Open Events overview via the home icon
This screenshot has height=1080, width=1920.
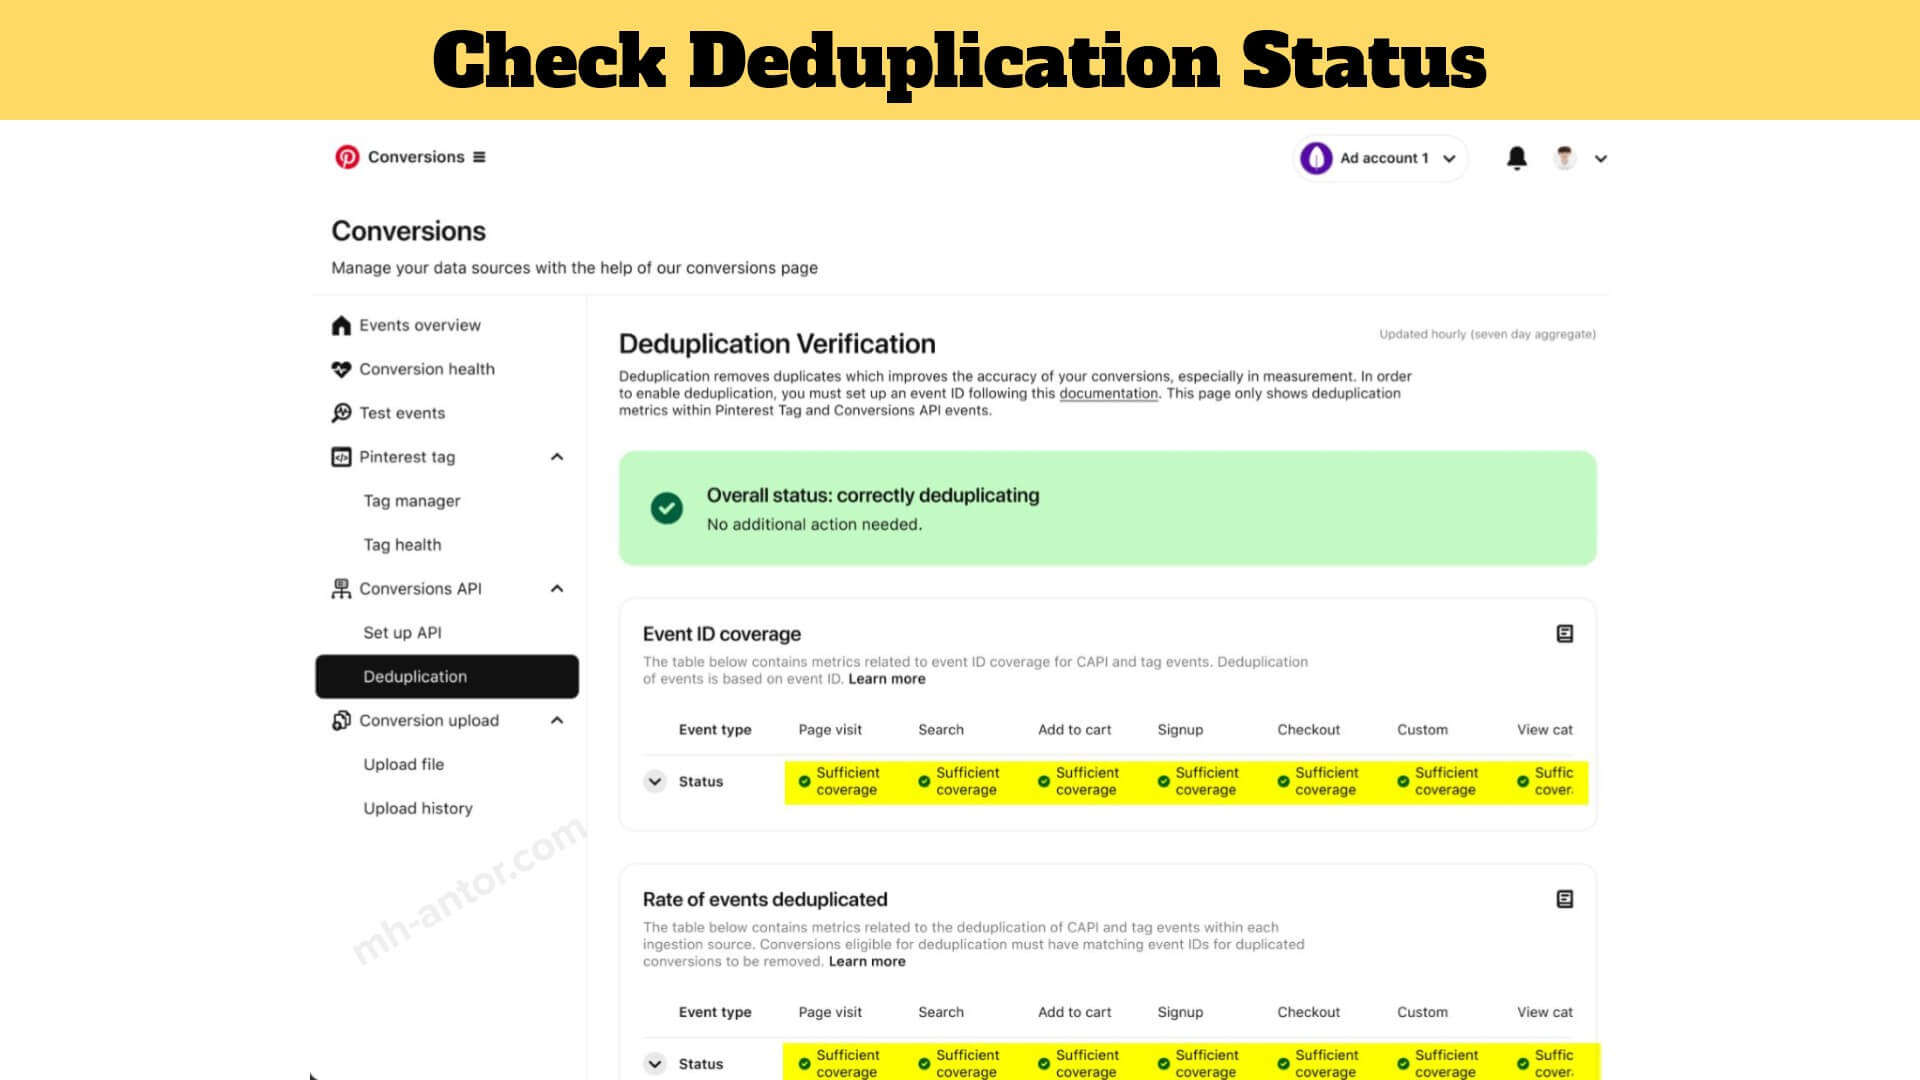[x=341, y=325]
